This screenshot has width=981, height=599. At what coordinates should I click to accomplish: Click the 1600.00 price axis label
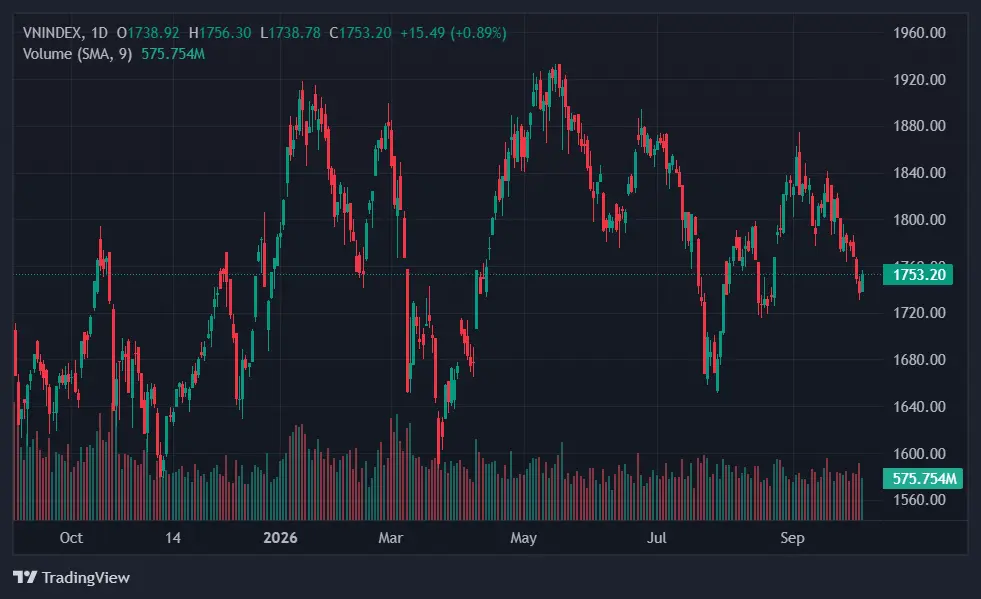(919, 454)
